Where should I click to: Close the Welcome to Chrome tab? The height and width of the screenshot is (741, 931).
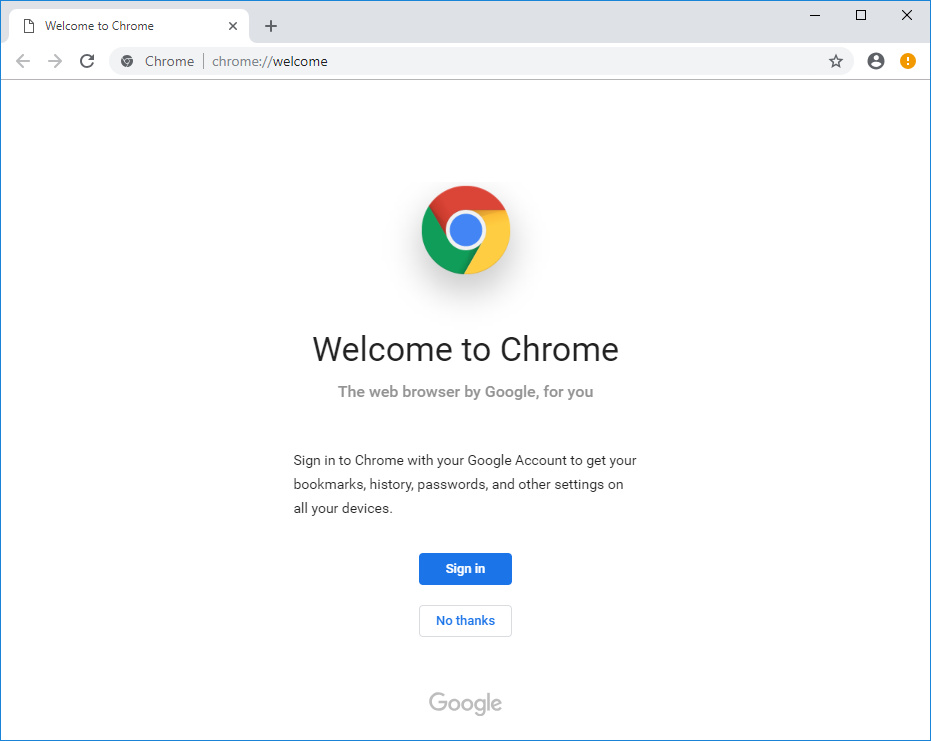click(233, 26)
